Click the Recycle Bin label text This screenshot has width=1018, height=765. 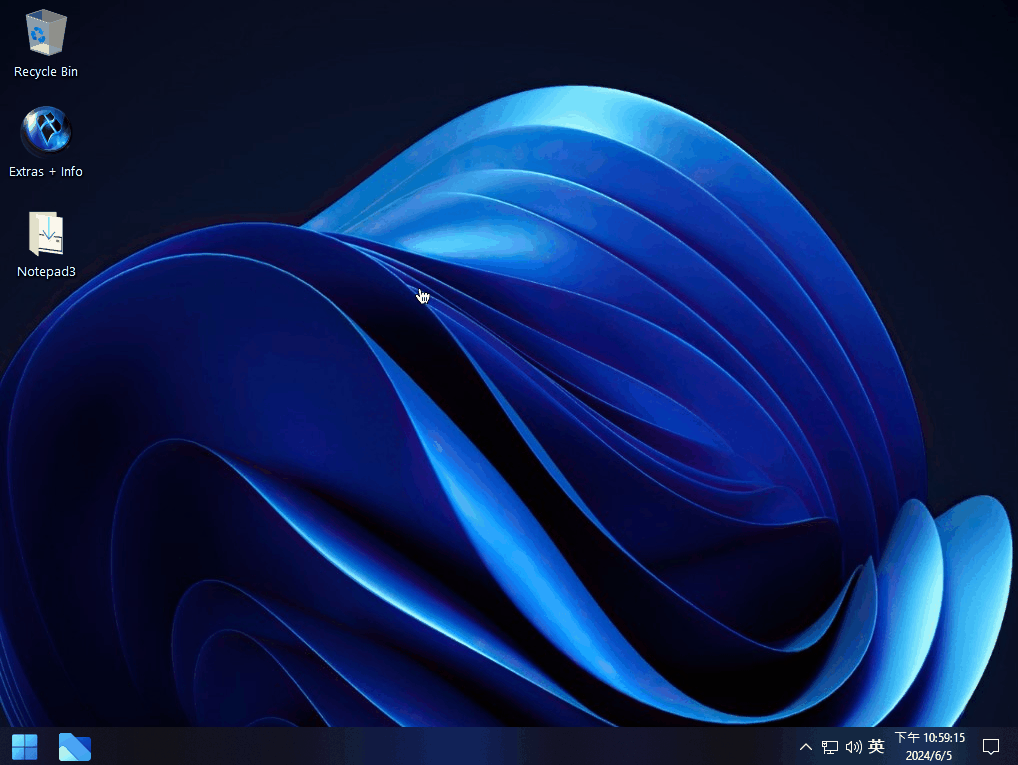45,71
